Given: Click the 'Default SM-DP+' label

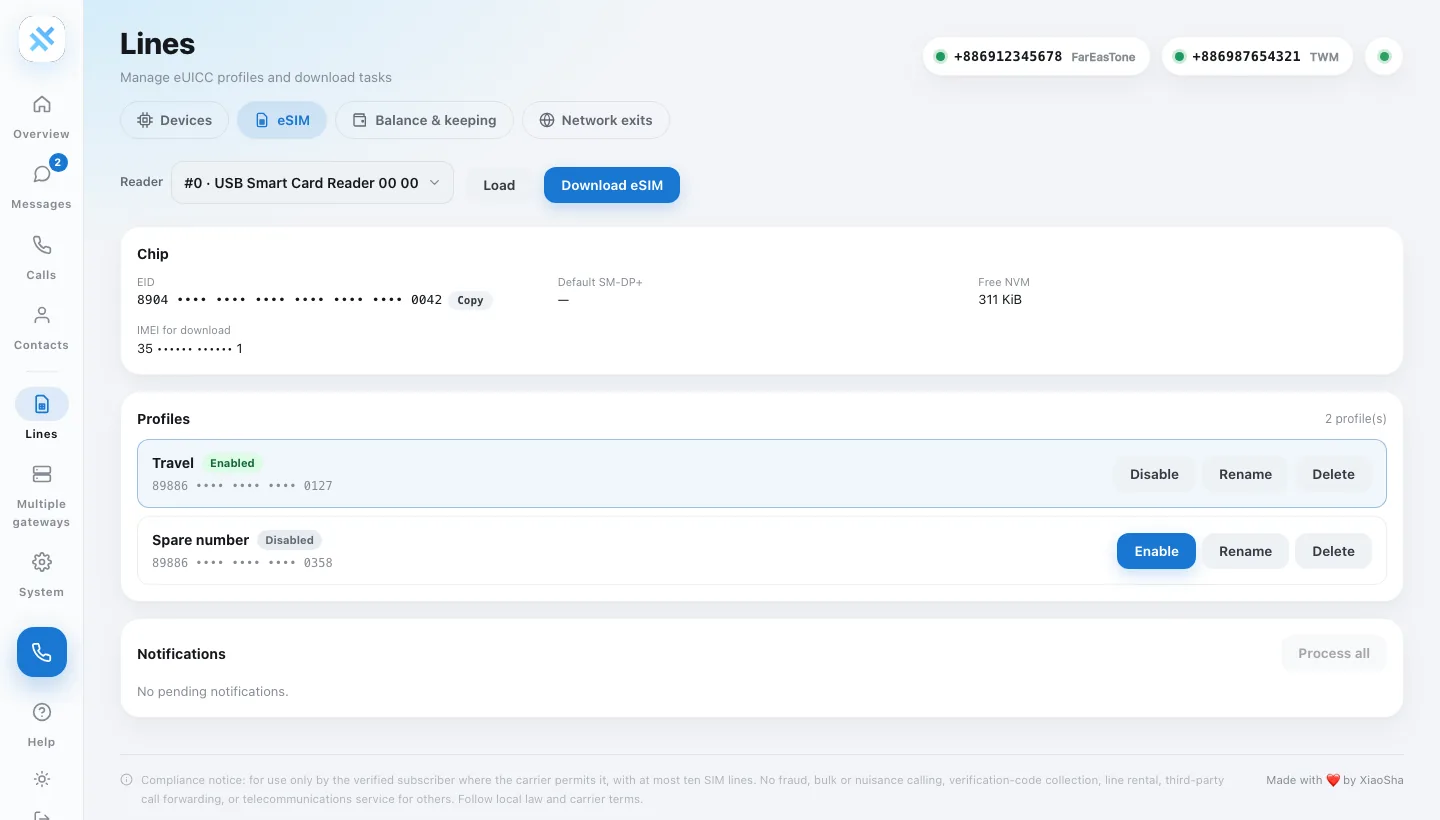Looking at the screenshot, I should coord(600,282).
